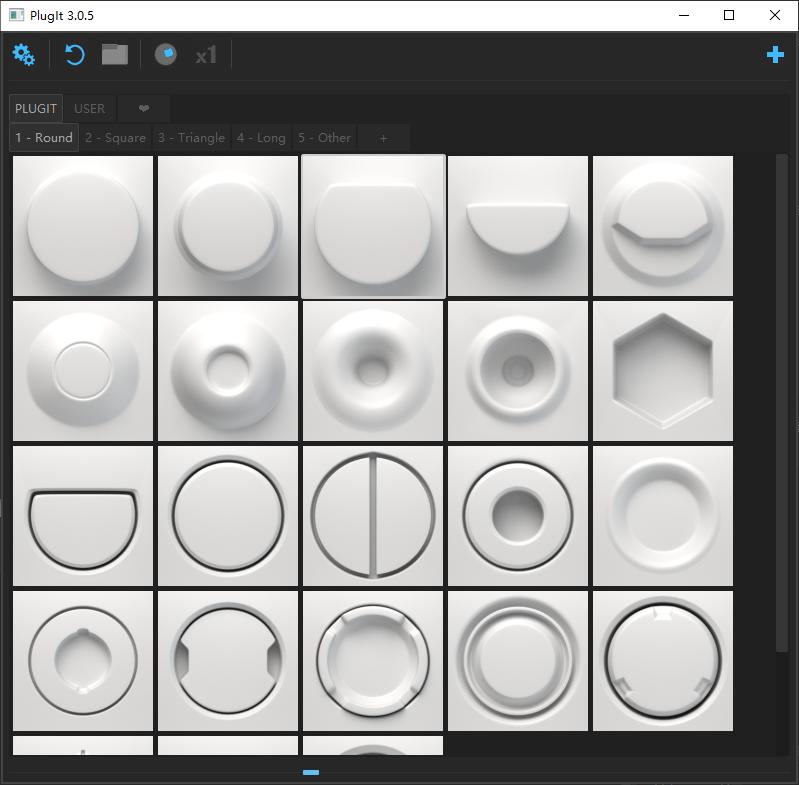Select the 3 - Triangle category
This screenshot has height=785, width=799.
(191, 138)
